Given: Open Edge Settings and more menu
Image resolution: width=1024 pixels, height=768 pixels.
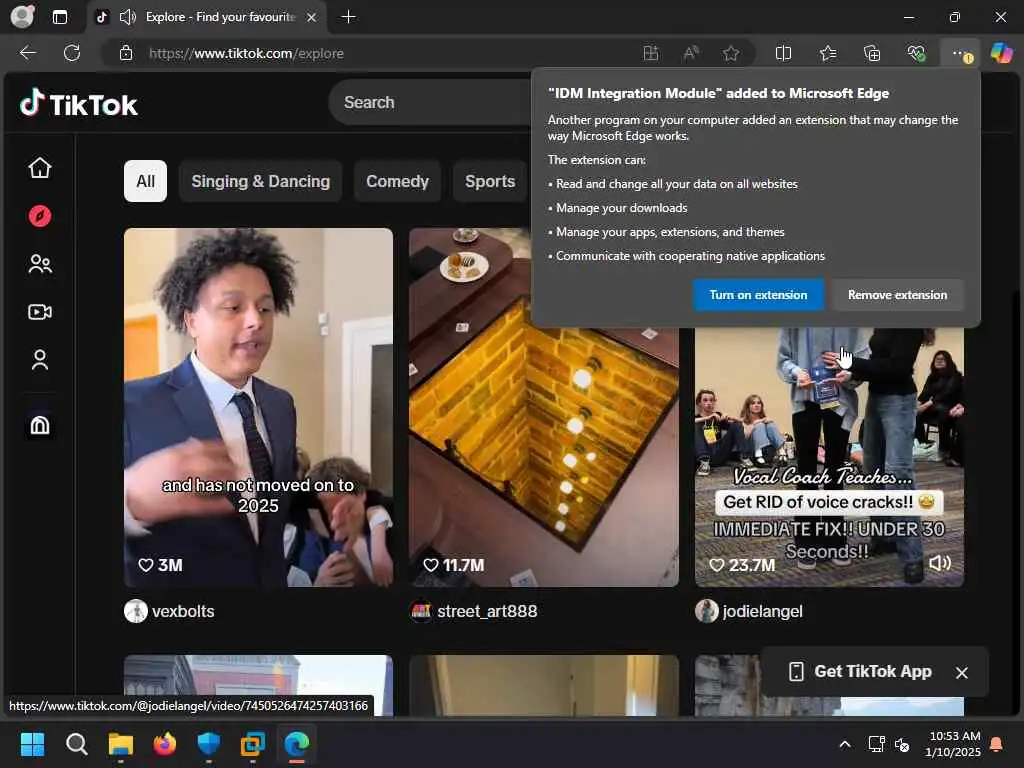Looking at the screenshot, I should [961, 54].
